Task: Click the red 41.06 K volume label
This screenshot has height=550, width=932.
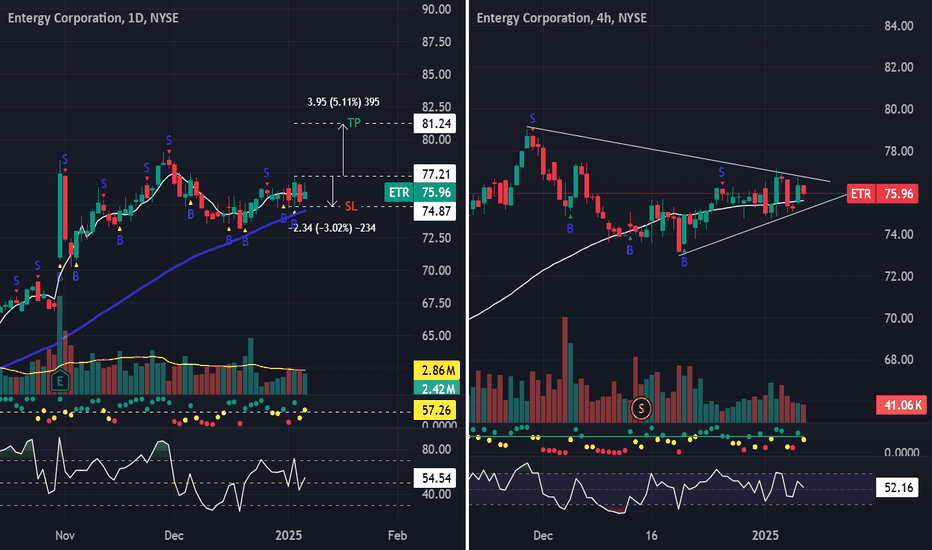Action: tap(902, 406)
